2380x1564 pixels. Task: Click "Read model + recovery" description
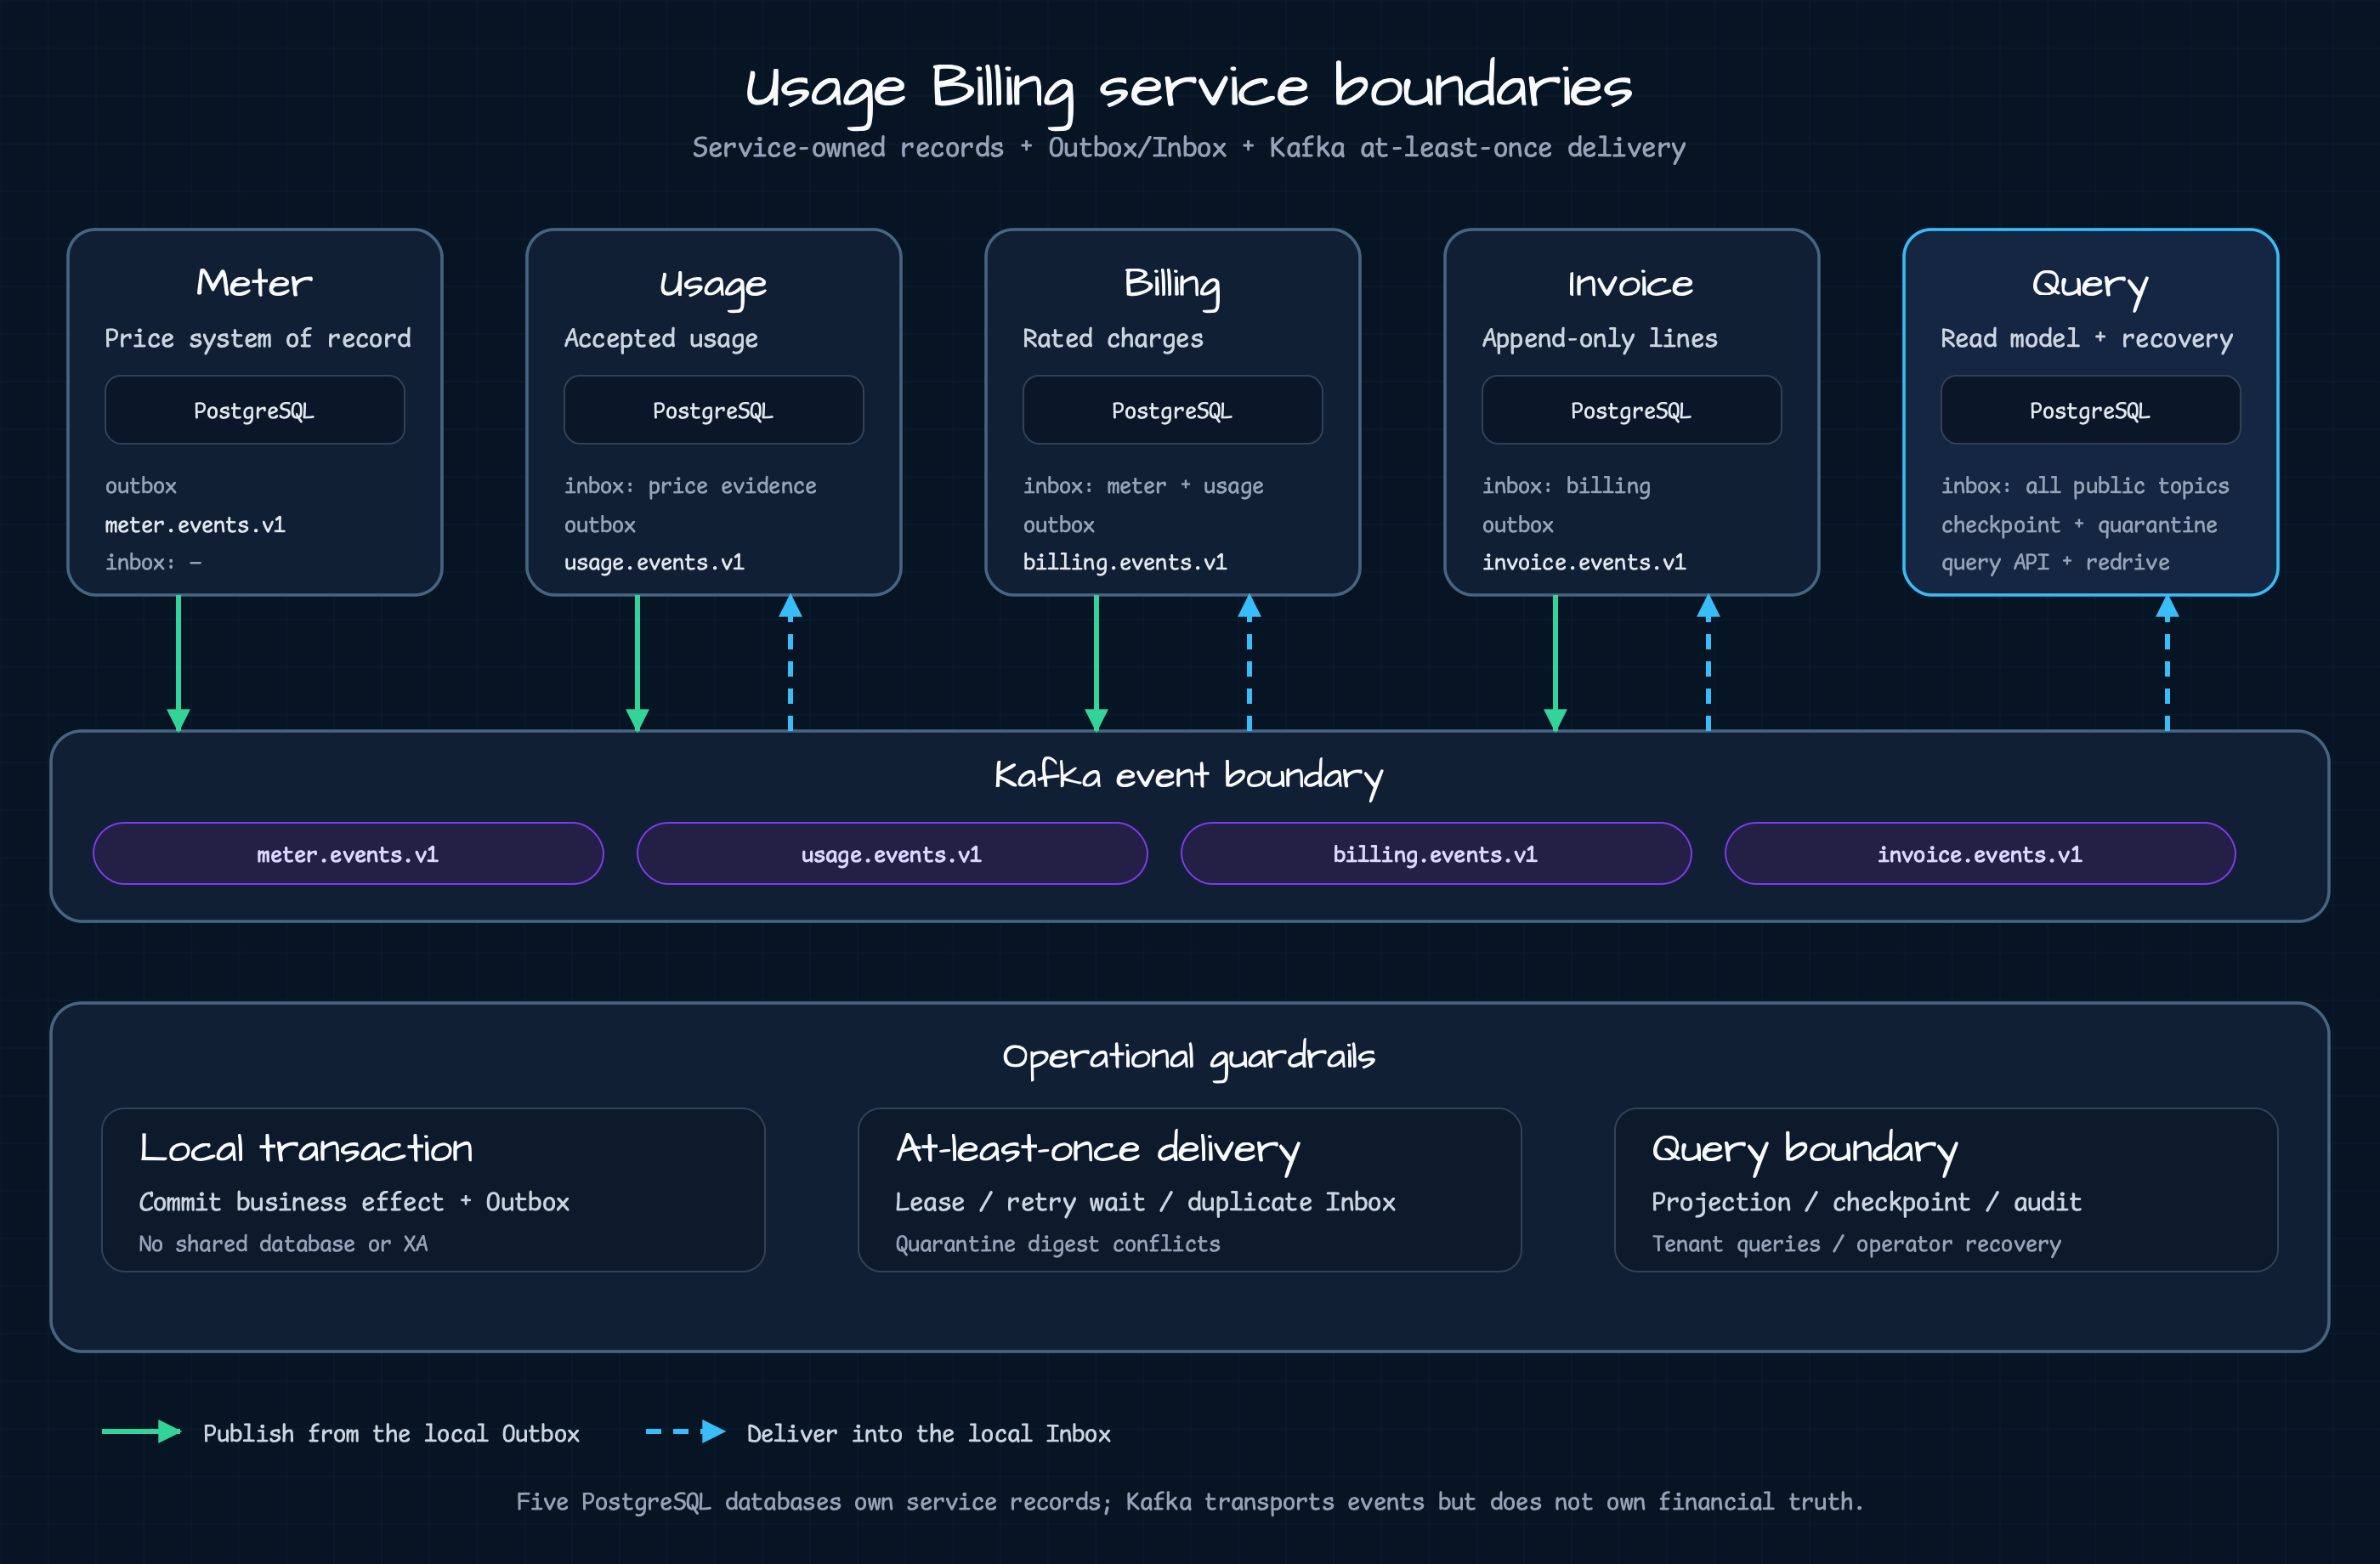(x=2087, y=339)
